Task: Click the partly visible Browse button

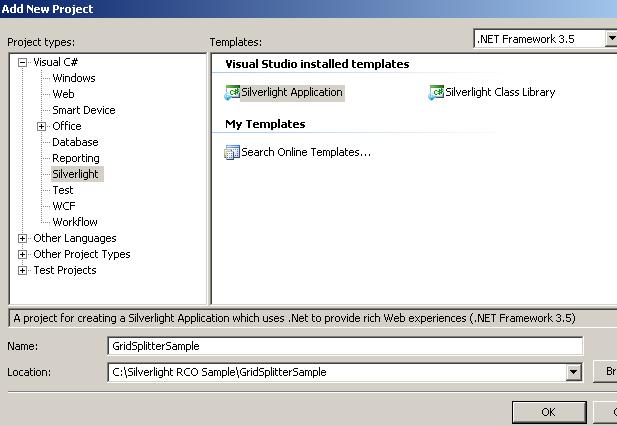Action: pyautogui.click(x=606, y=371)
